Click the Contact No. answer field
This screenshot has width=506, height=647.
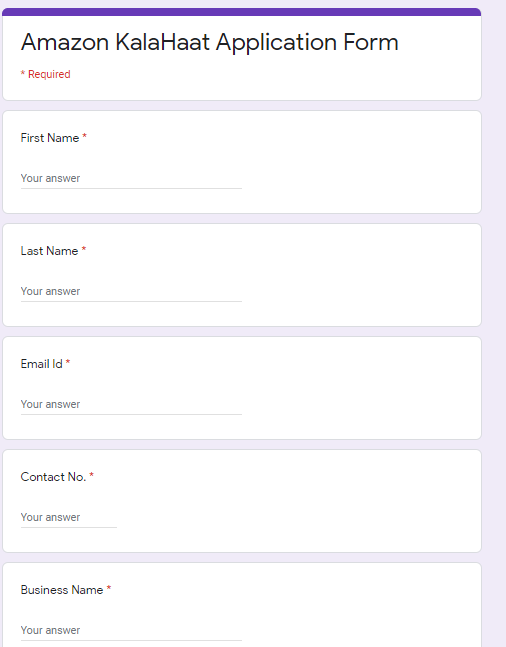(x=69, y=518)
